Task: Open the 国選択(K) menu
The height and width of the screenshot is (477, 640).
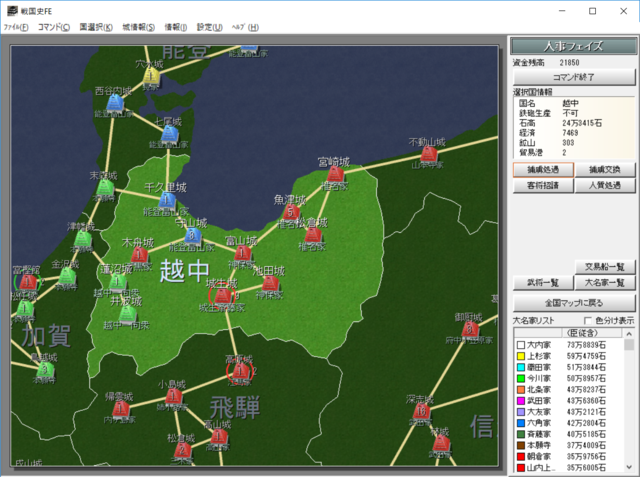Action: click(x=96, y=27)
